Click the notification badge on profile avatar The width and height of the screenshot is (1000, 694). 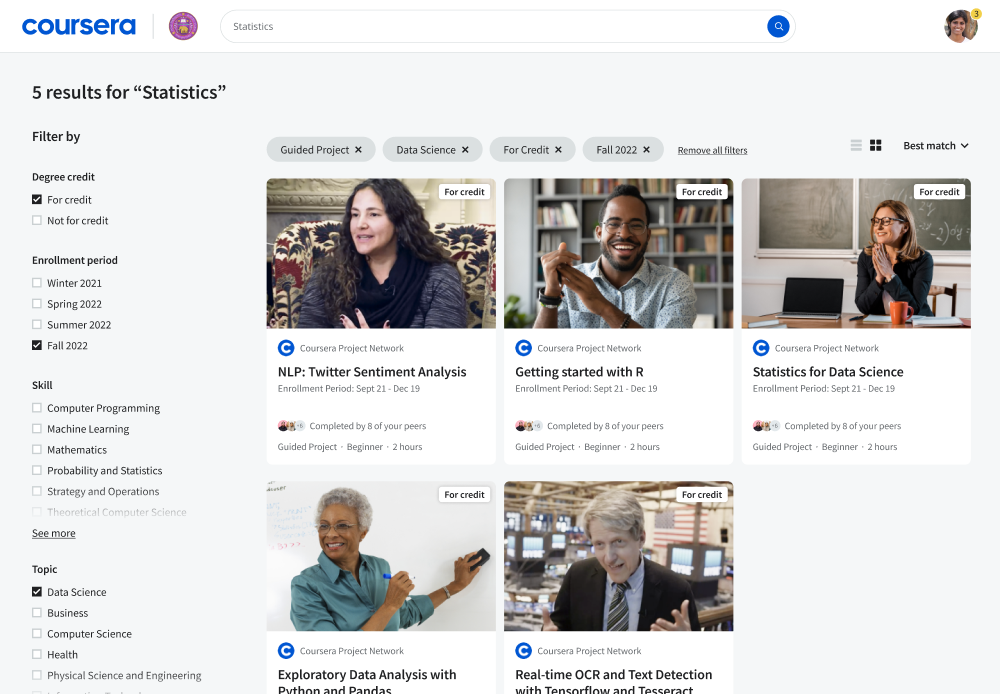[976, 13]
